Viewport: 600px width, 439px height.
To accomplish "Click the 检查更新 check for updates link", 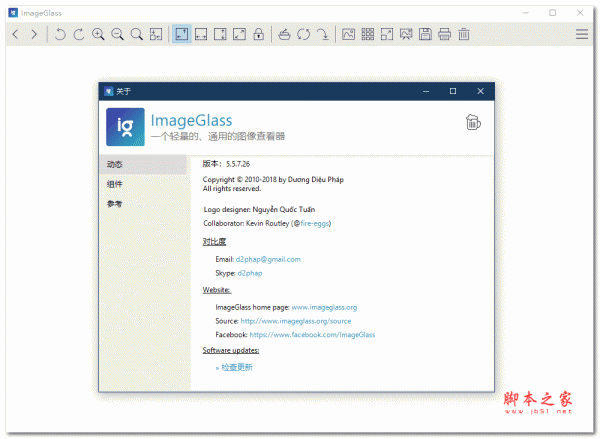I will point(237,367).
